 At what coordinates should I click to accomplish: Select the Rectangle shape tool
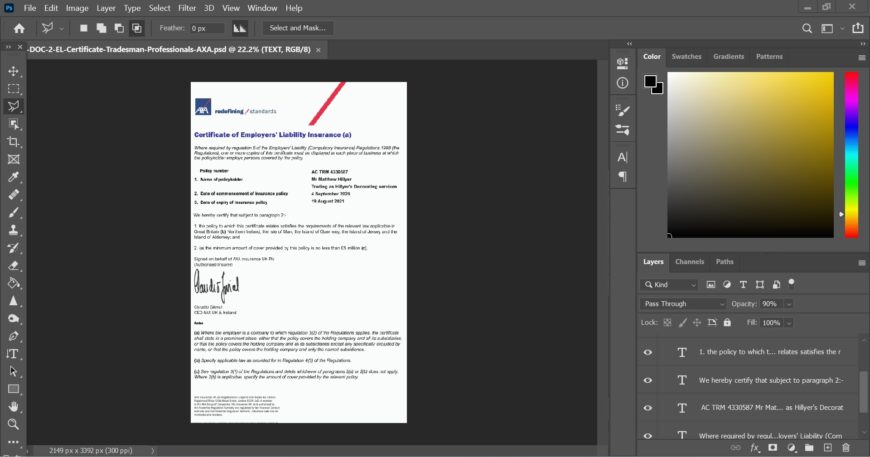[x=13, y=389]
